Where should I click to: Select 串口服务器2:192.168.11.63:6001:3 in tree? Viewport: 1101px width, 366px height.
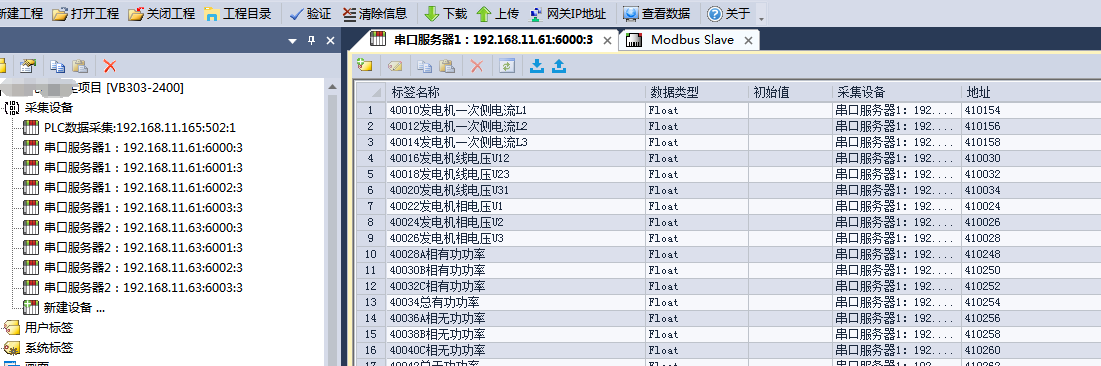pyautogui.click(x=143, y=247)
